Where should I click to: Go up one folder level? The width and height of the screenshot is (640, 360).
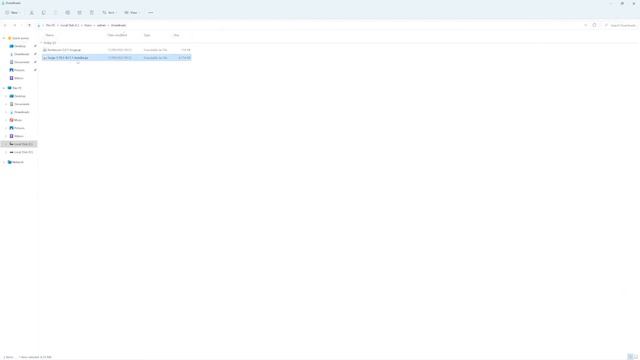tap(29, 25)
